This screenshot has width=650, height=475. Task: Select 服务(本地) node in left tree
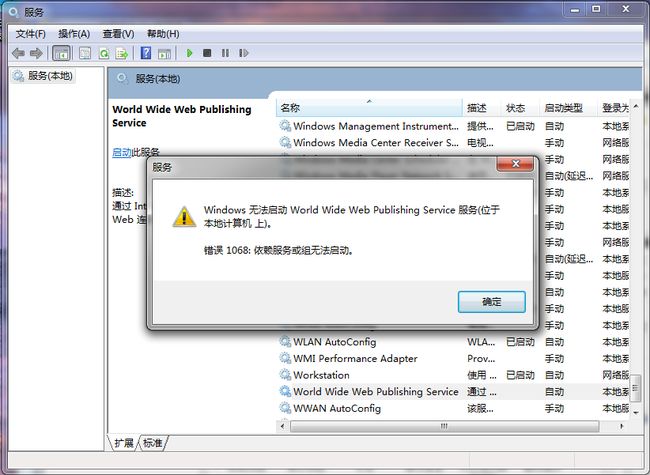[50, 76]
